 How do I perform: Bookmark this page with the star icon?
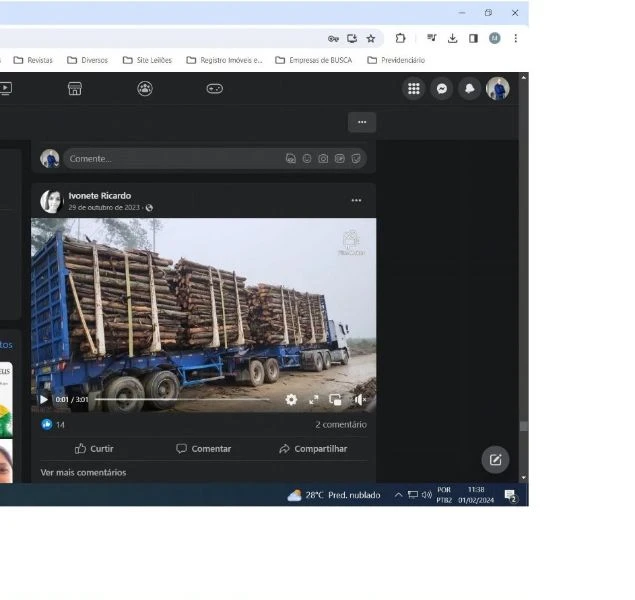coord(371,38)
